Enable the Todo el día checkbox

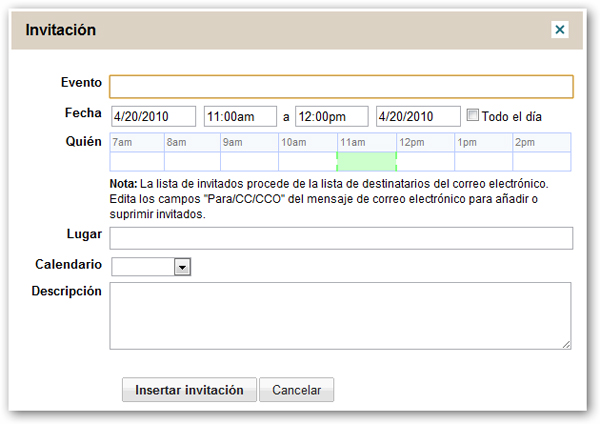click(473, 115)
